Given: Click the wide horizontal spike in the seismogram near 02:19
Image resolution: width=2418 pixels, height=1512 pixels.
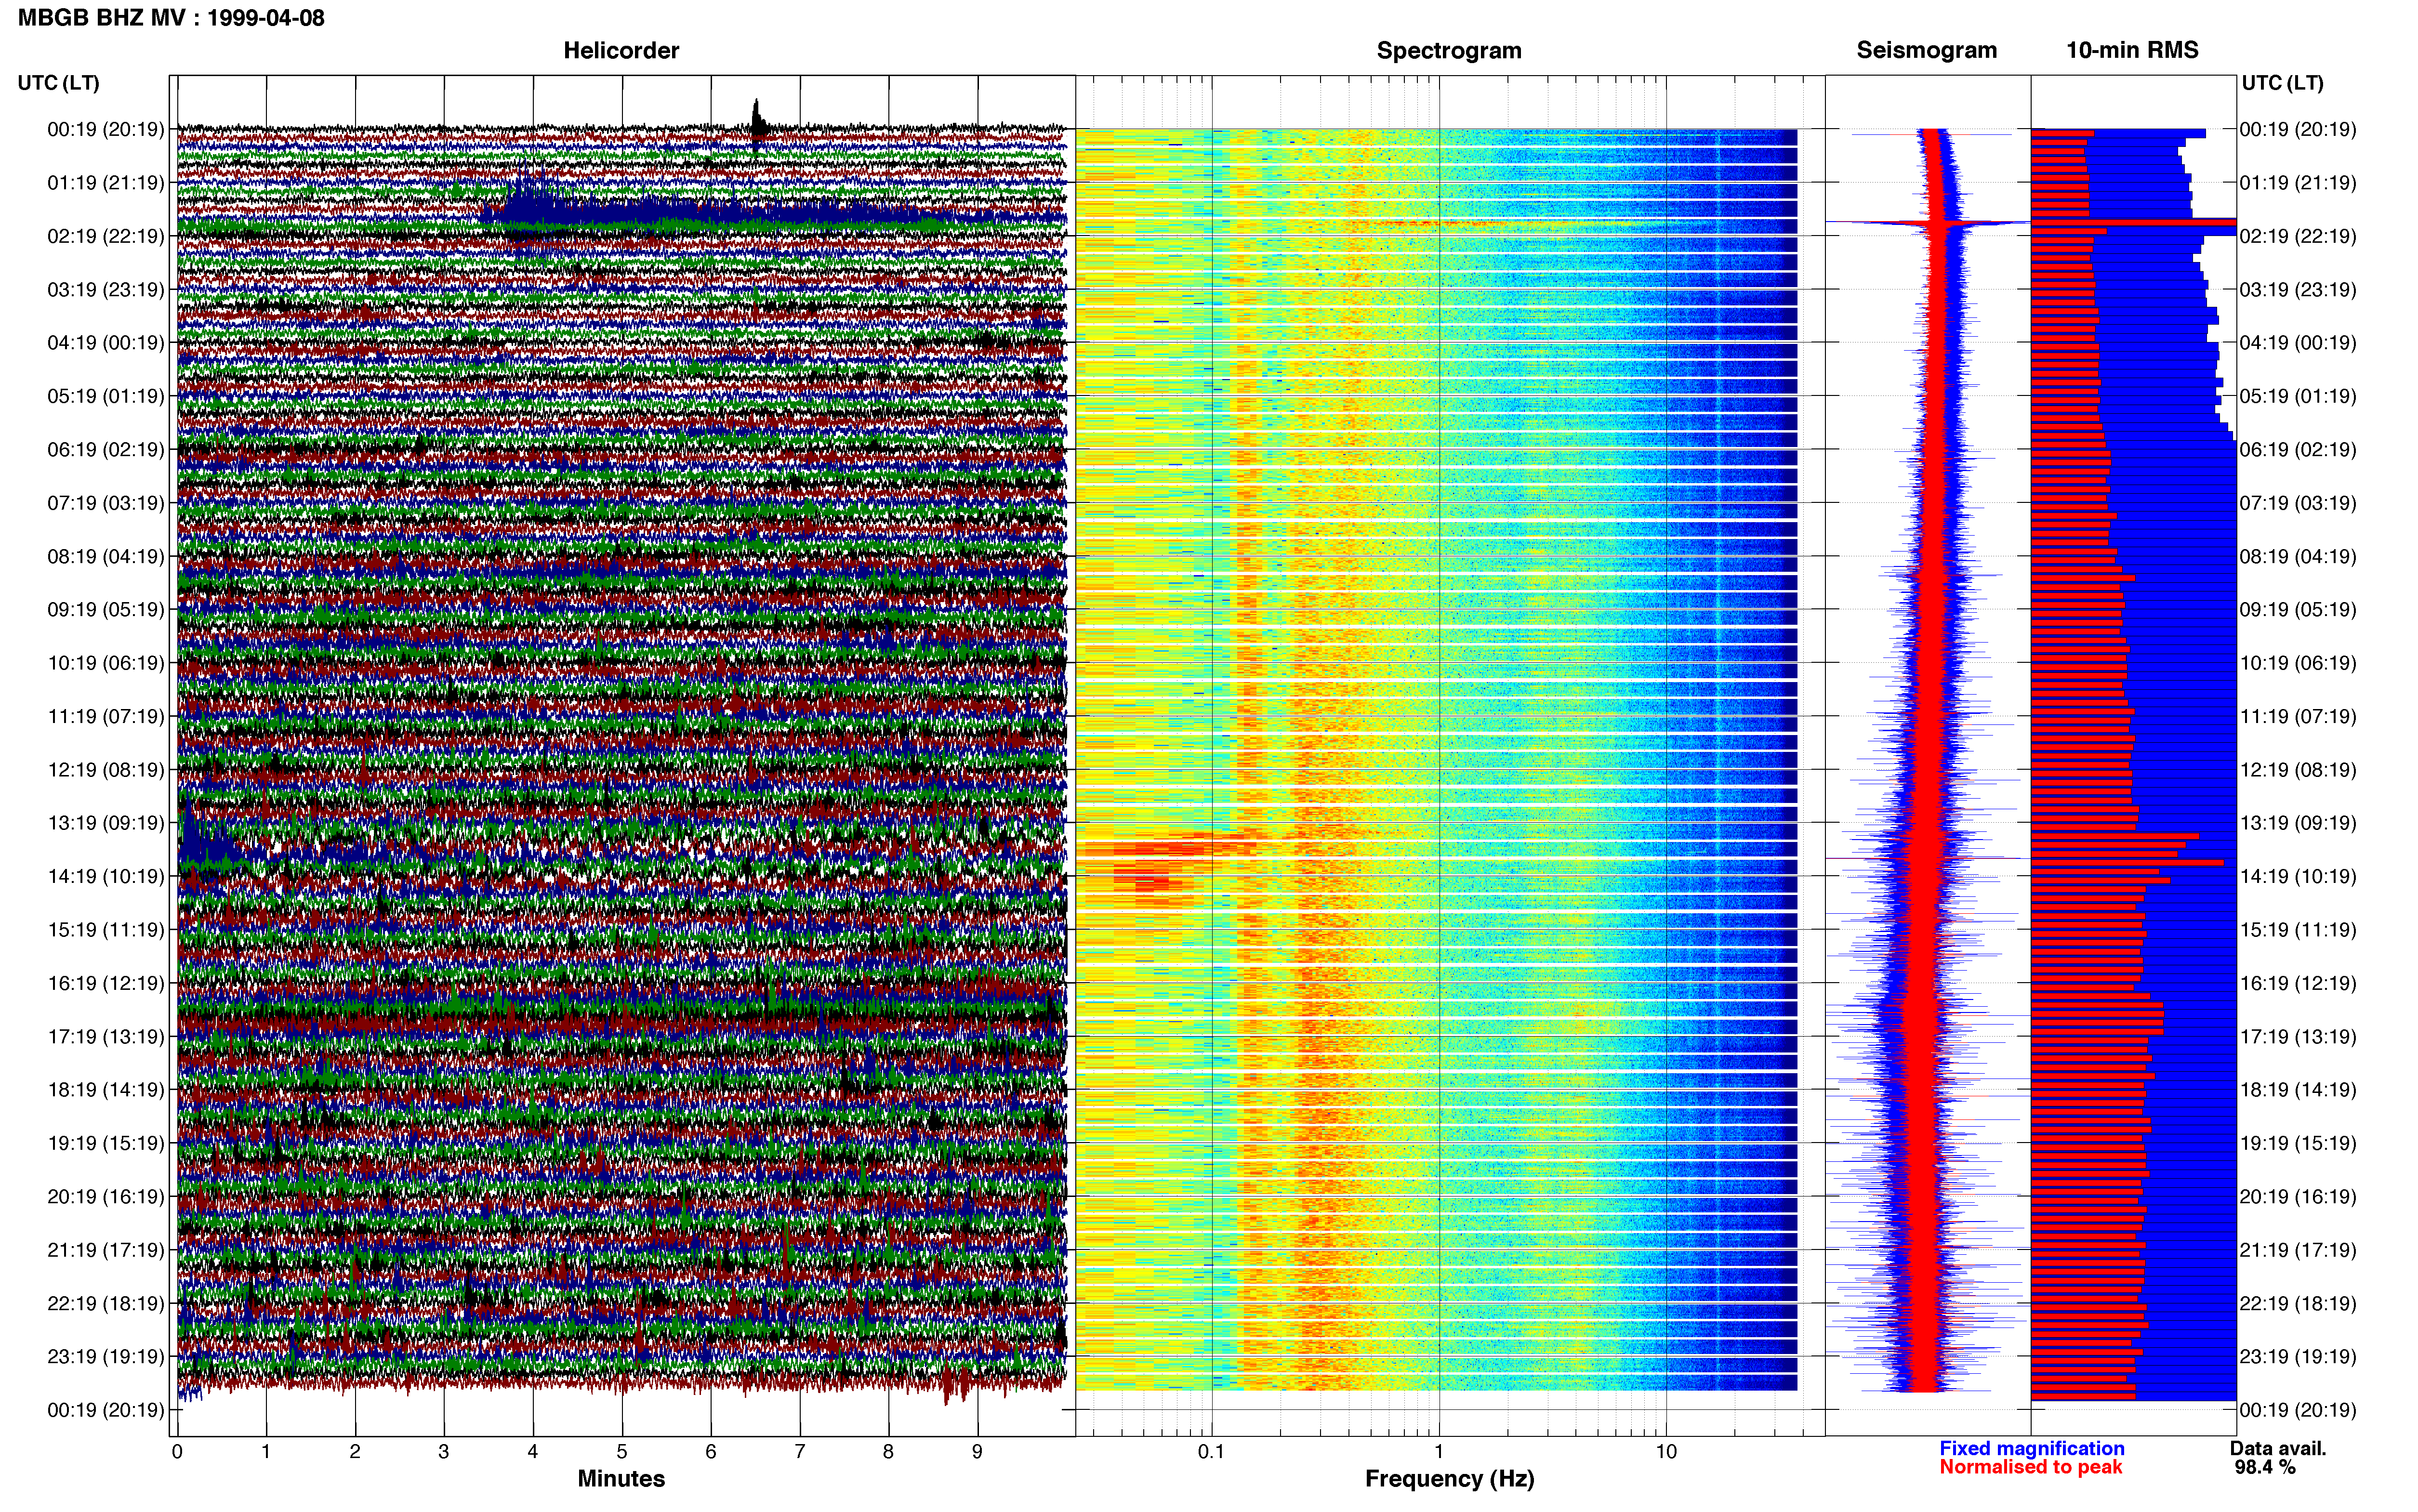Looking at the screenshot, I should [1928, 222].
